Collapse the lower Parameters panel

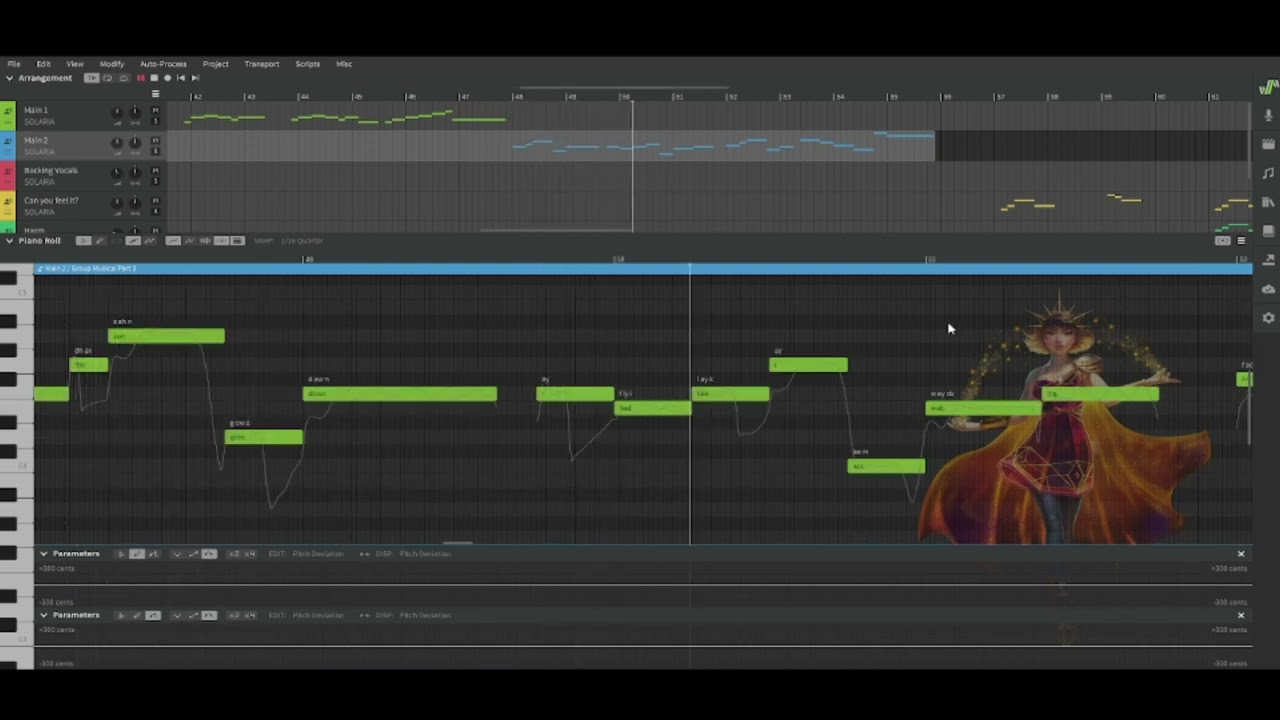coord(44,615)
